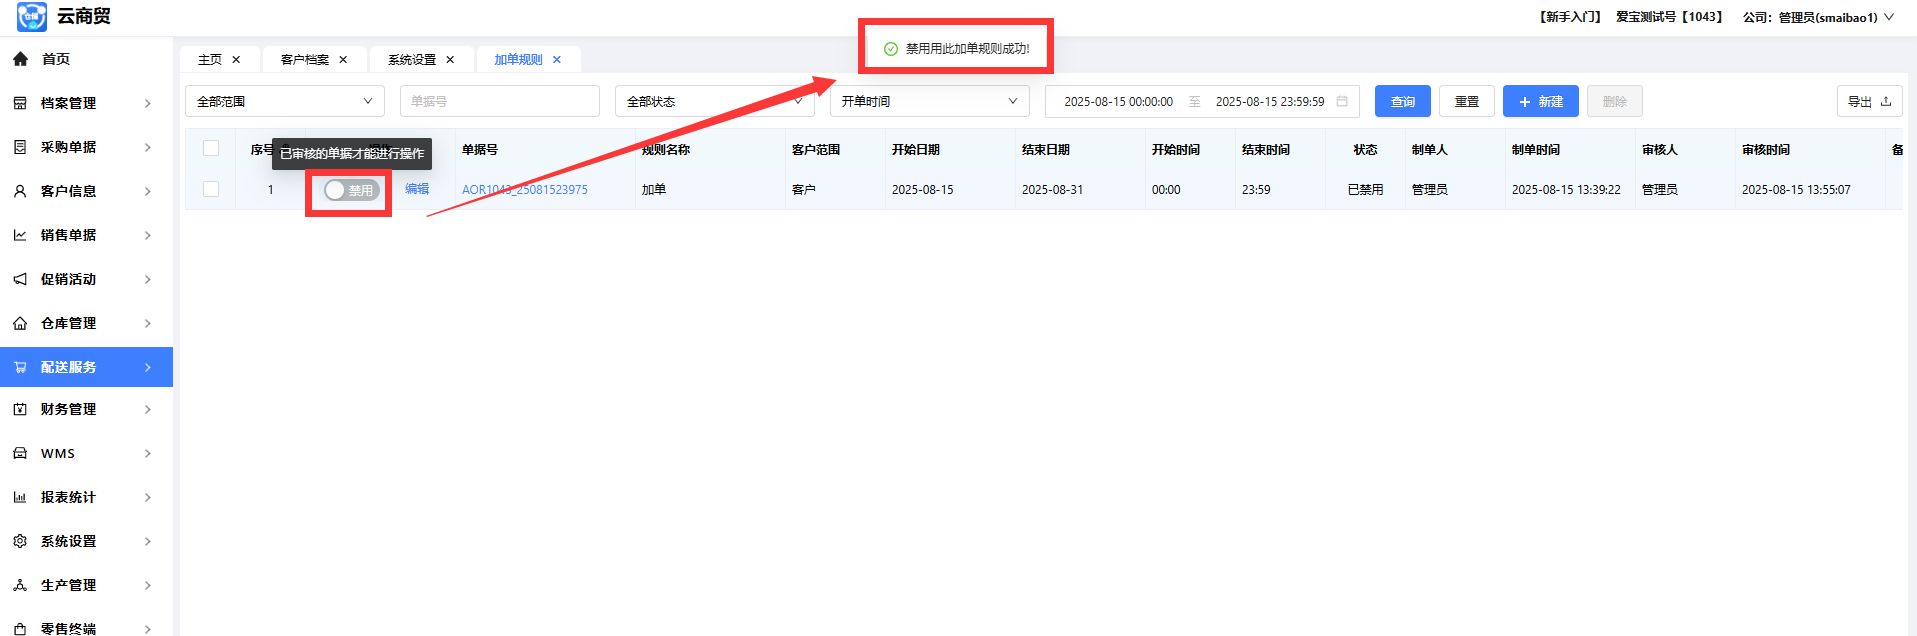Close the 客户档案 tab
The height and width of the screenshot is (636, 1917).
click(343, 60)
